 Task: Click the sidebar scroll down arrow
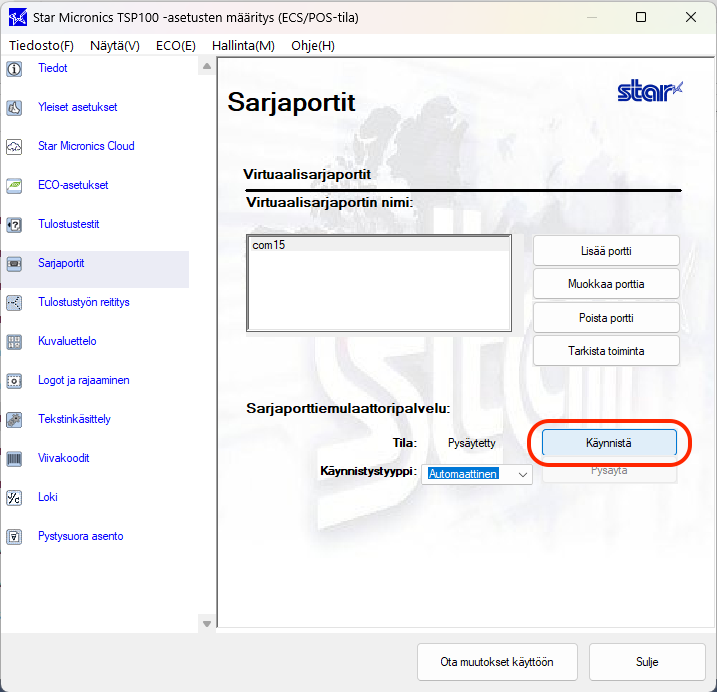[x=207, y=623]
